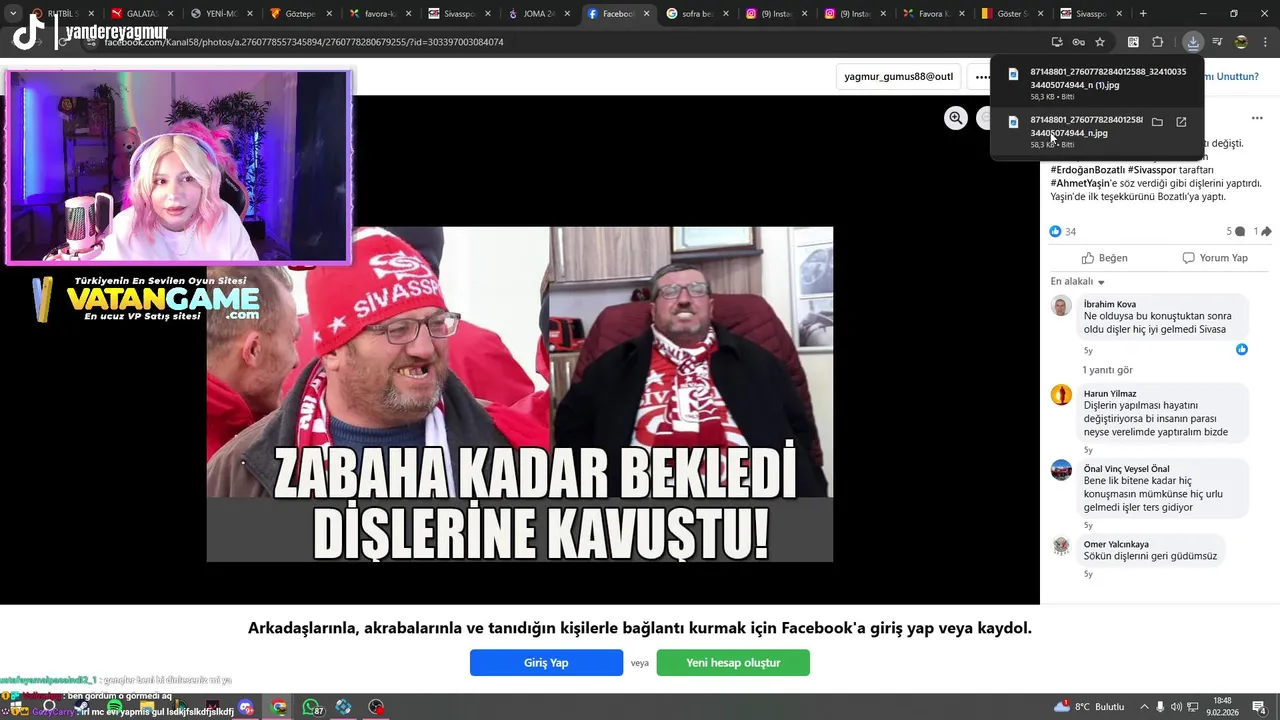Open Önal Vinç Veysel Önal commenter name
The height and width of the screenshot is (720, 1280).
[1126, 469]
